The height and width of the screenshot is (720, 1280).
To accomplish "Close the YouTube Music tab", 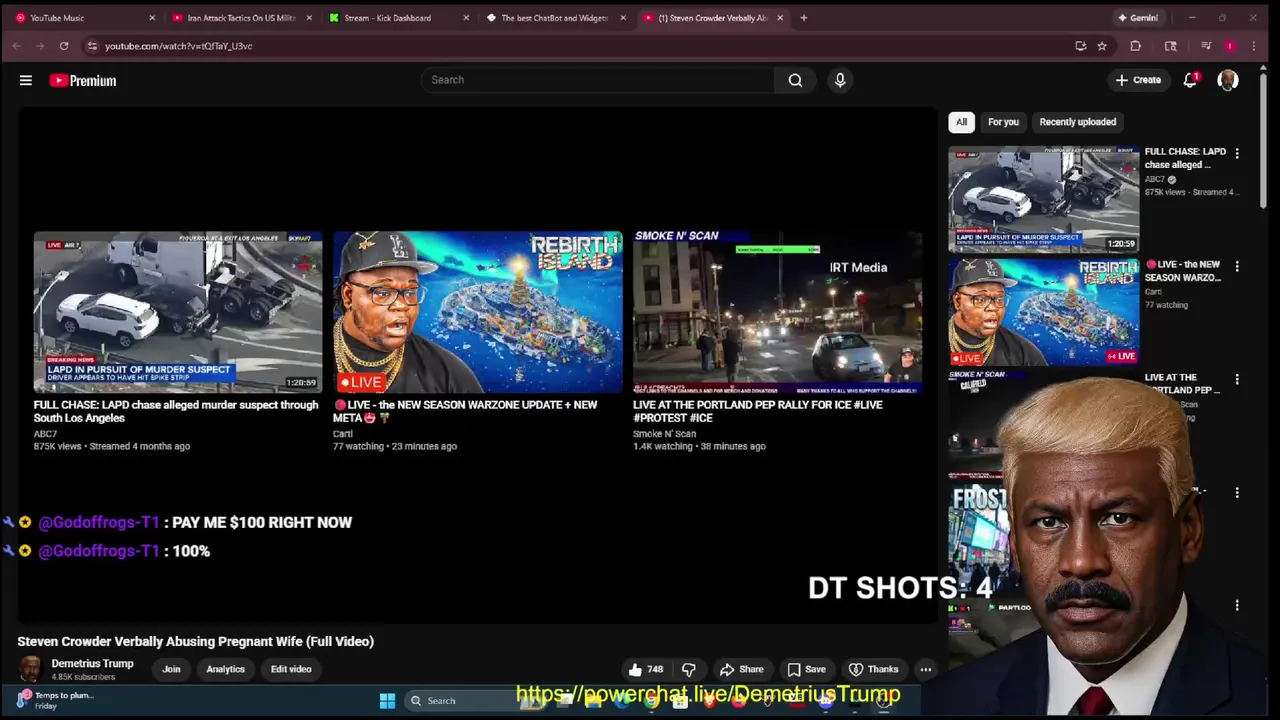I will 152,18.
